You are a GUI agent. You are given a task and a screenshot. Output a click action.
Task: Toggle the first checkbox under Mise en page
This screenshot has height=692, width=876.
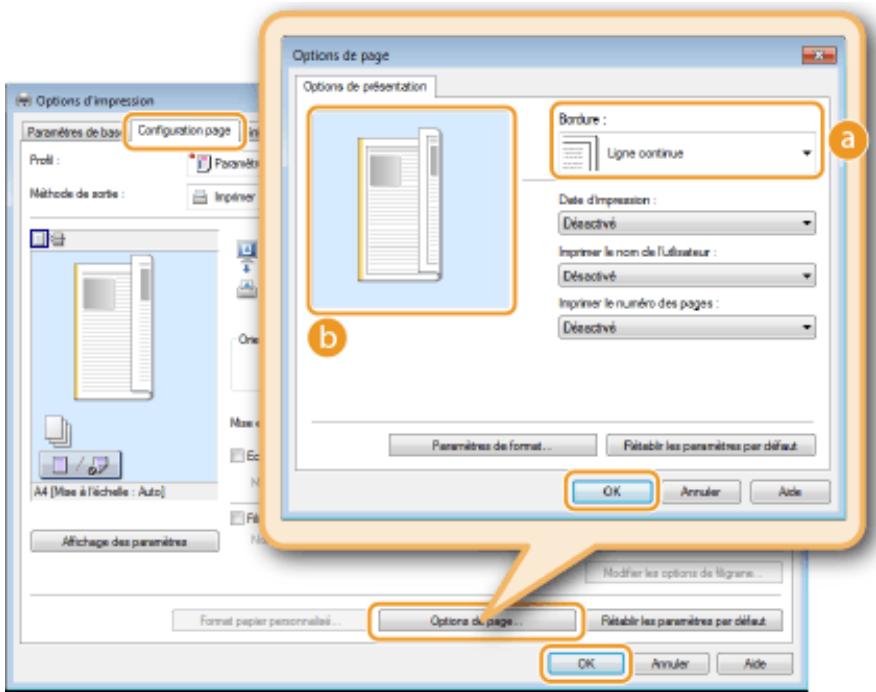click(237, 456)
